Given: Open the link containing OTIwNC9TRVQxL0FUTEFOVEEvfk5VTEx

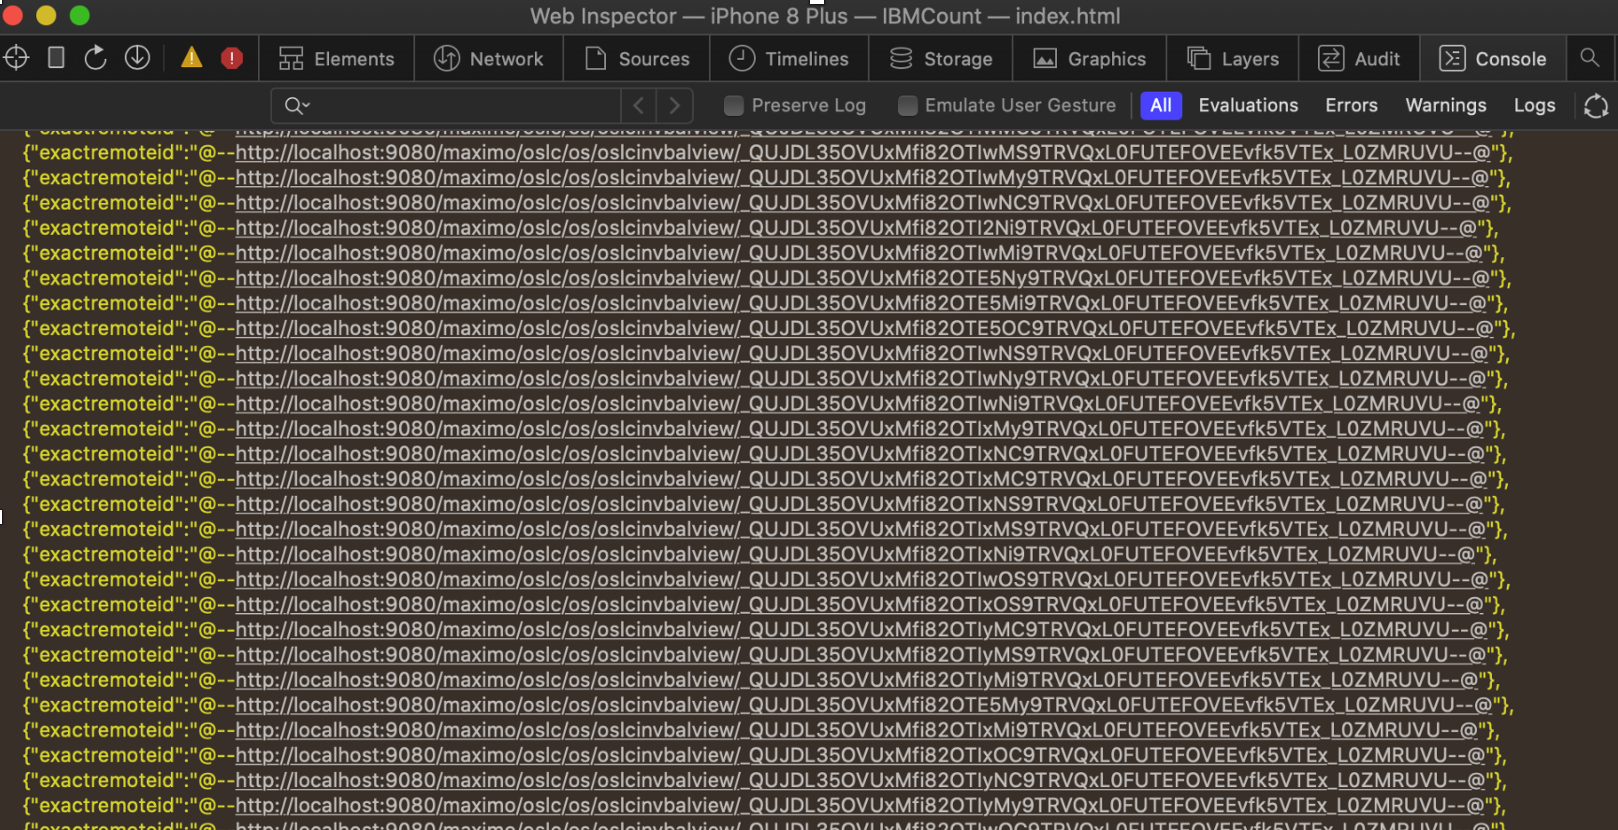Looking at the screenshot, I should [861, 203].
